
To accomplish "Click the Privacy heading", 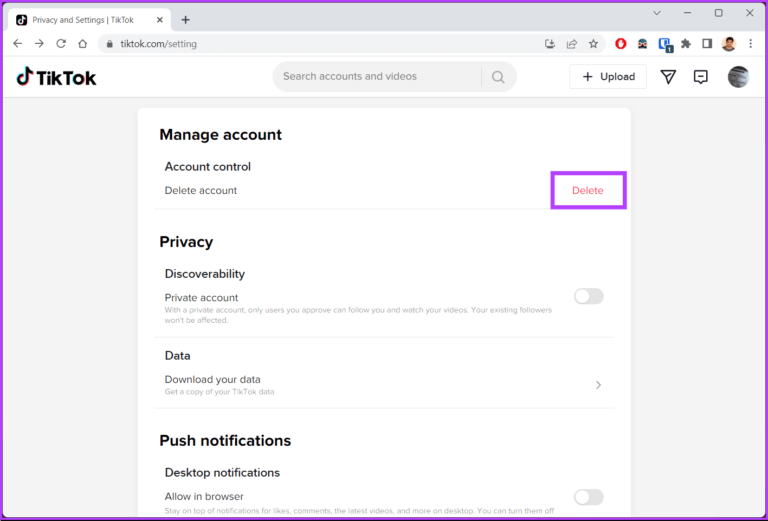I will click(x=186, y=242).
